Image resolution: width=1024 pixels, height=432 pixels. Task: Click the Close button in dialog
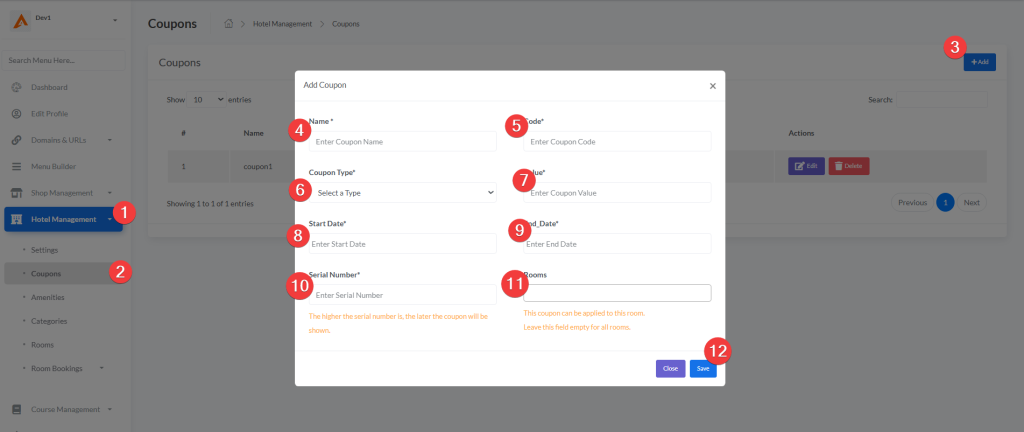(x=670, y=369)
